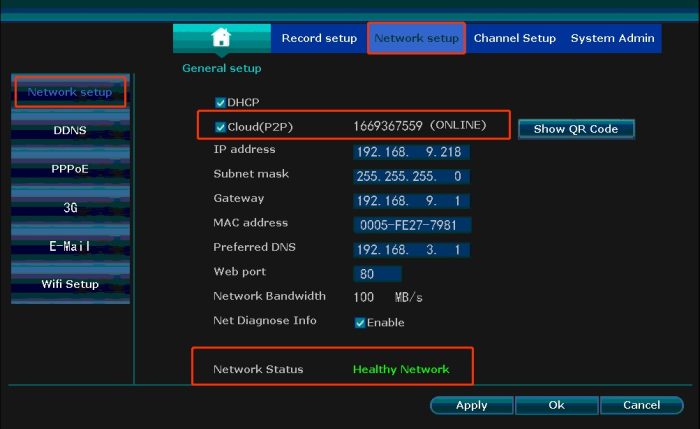Image resolution: width=700 pixels, height=429 pixels.
Task: Toggle the DHCP checkbox
Action: click(x=221, y=102)
